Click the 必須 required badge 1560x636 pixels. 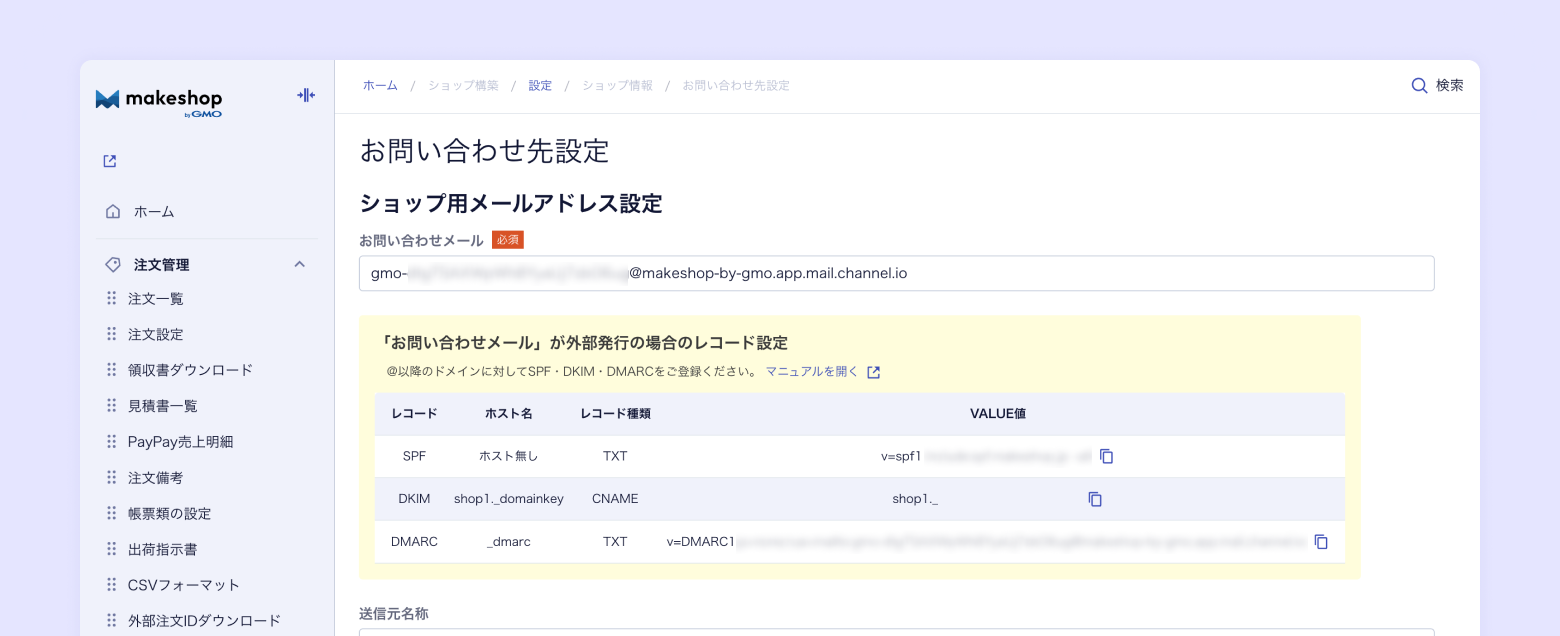(508, 240)
